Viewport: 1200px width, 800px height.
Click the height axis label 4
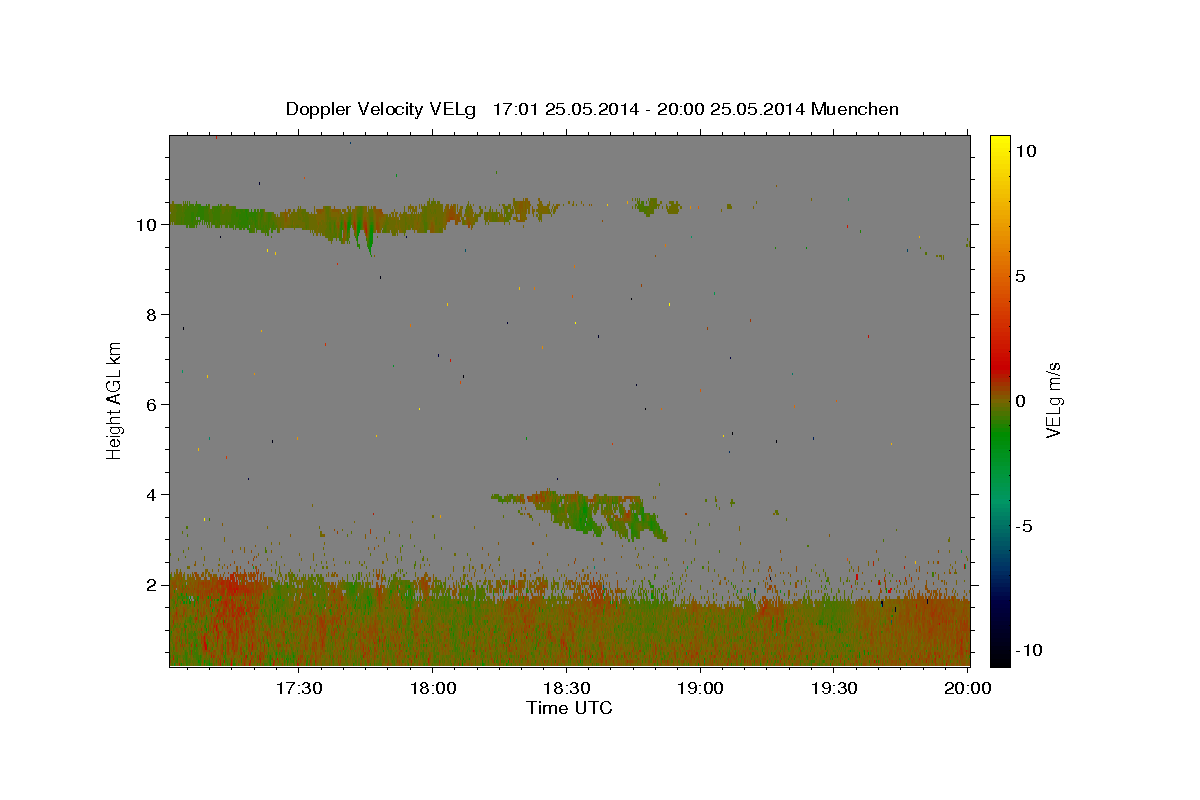tap(152, 495)
